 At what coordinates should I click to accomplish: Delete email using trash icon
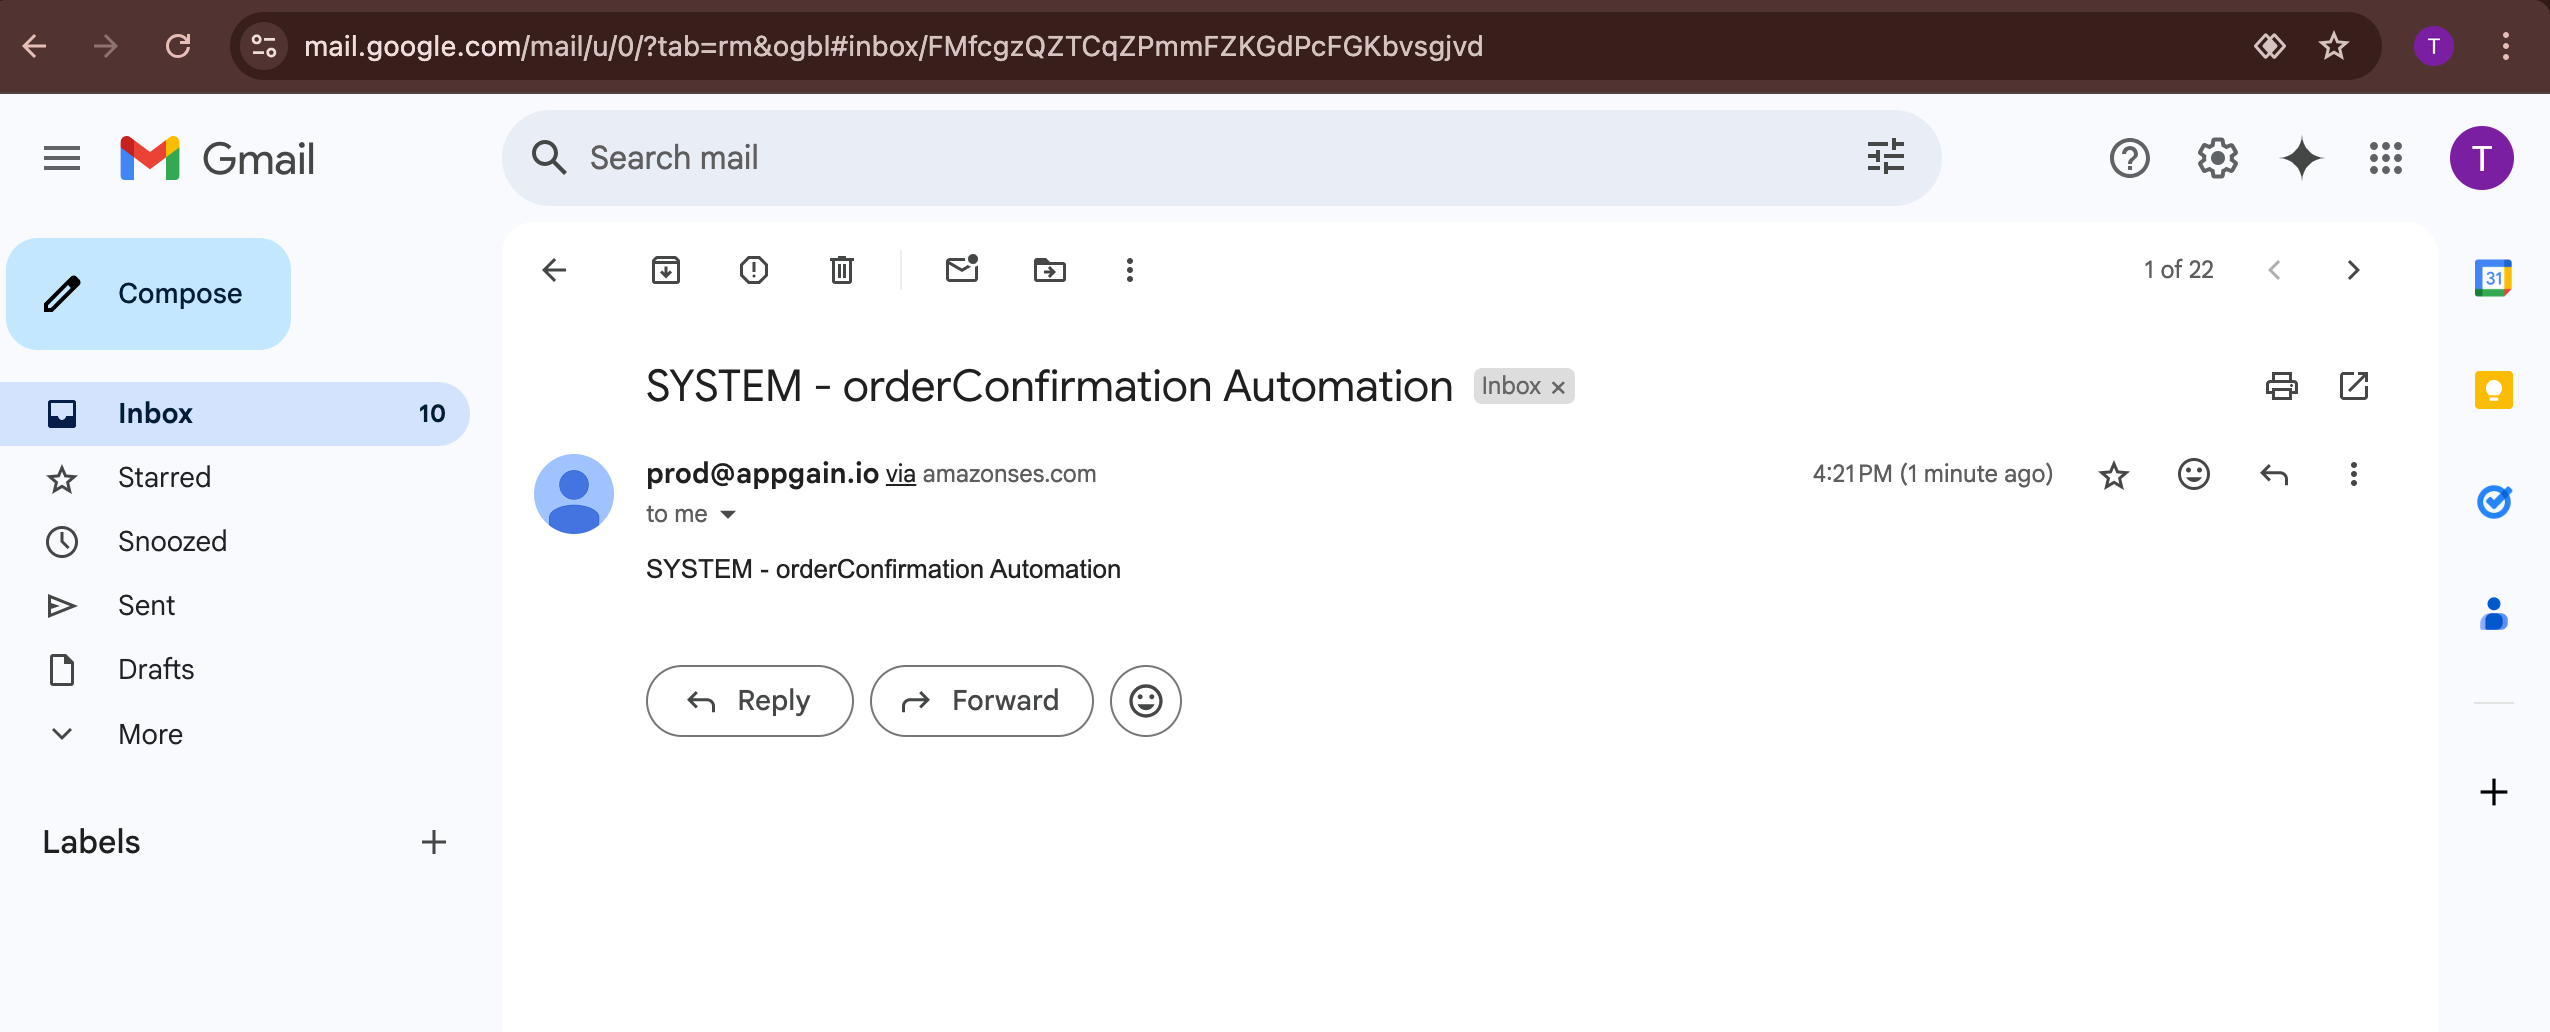point(841,270)
